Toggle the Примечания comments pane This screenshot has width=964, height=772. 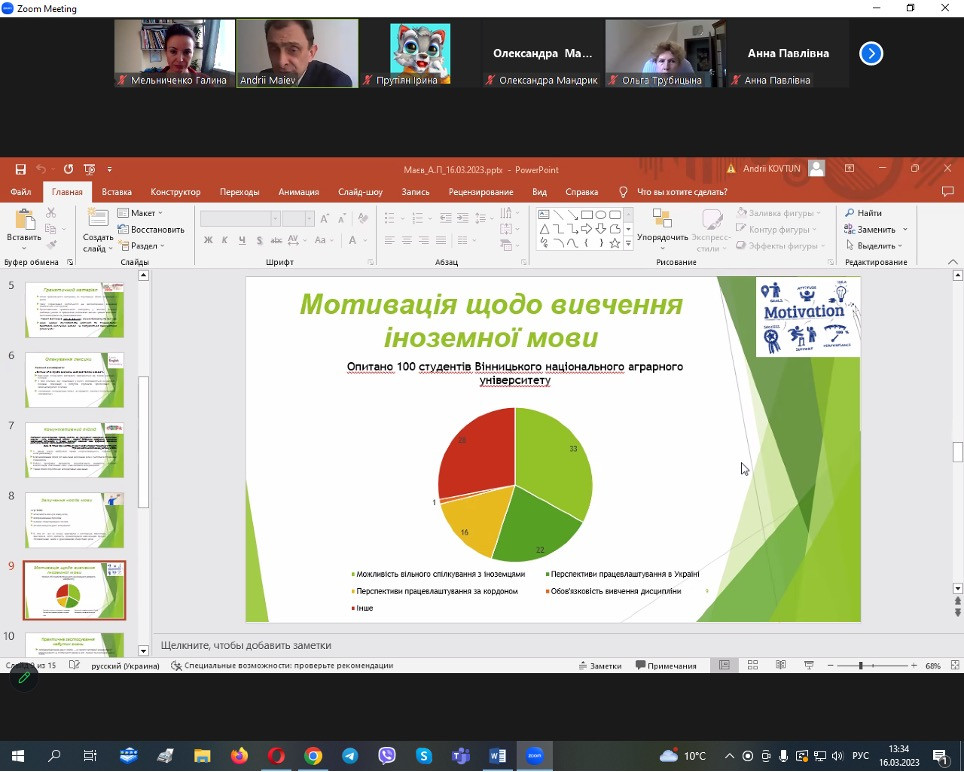point(665,665)
